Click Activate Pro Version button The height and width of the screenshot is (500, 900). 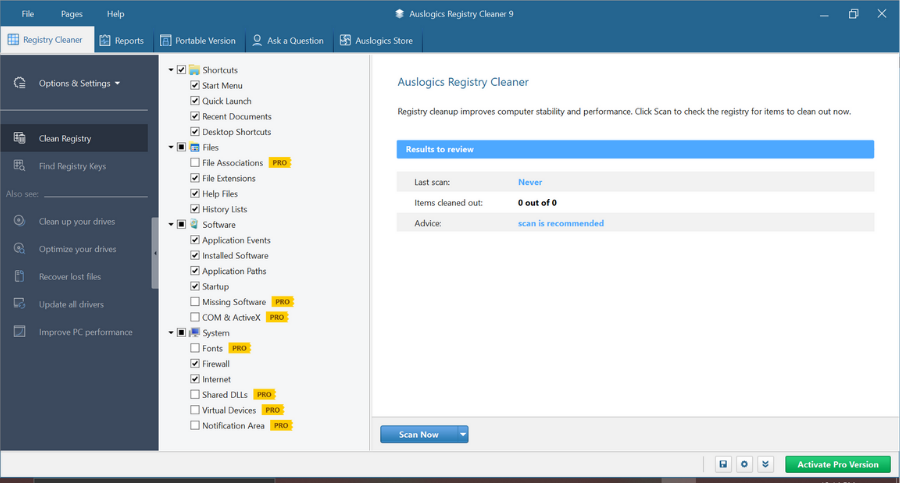[837, 464]
